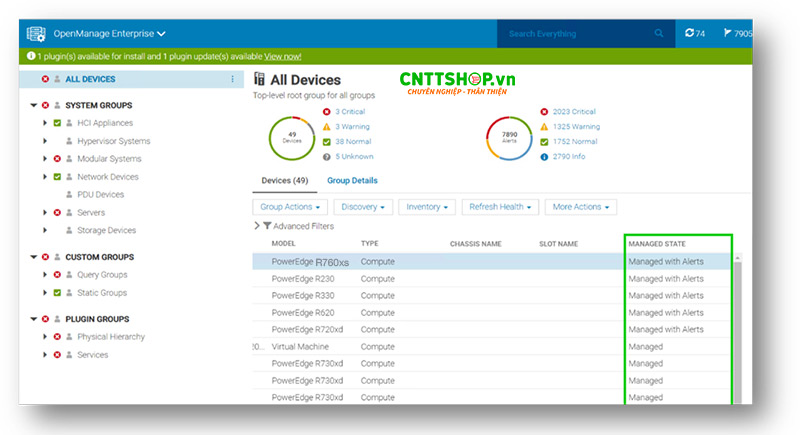Click the green status icon of Static Groups
Screen dimensions: 800x435
coord(57,293)
